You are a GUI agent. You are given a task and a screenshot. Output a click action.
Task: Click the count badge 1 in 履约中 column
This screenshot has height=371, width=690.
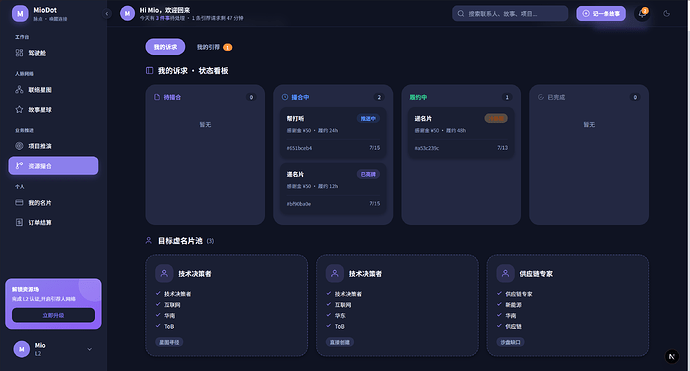click(x=507, y=97)
